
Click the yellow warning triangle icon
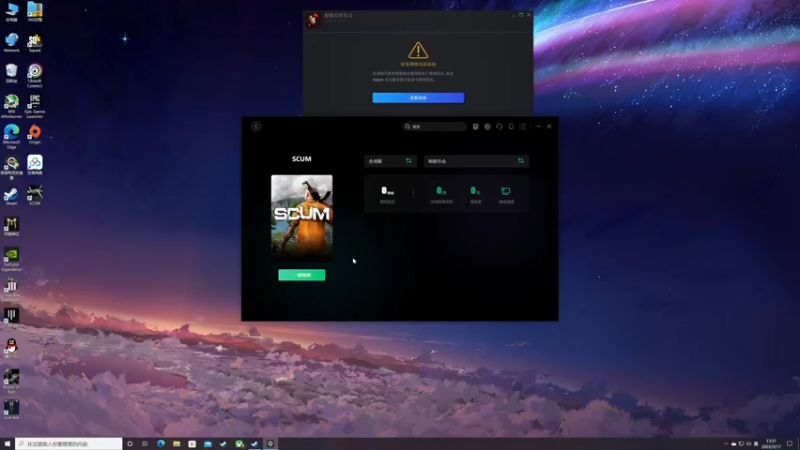tap(418, 50)
